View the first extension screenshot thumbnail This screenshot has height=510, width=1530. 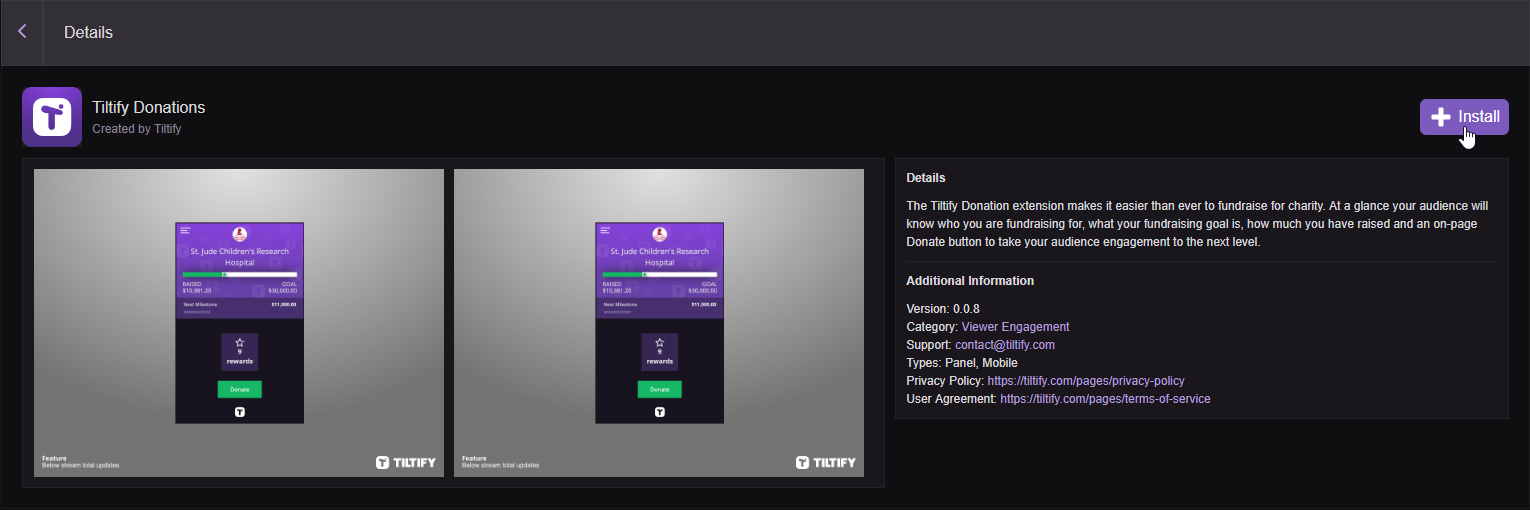pyautogui.click(x=239, y=323)
